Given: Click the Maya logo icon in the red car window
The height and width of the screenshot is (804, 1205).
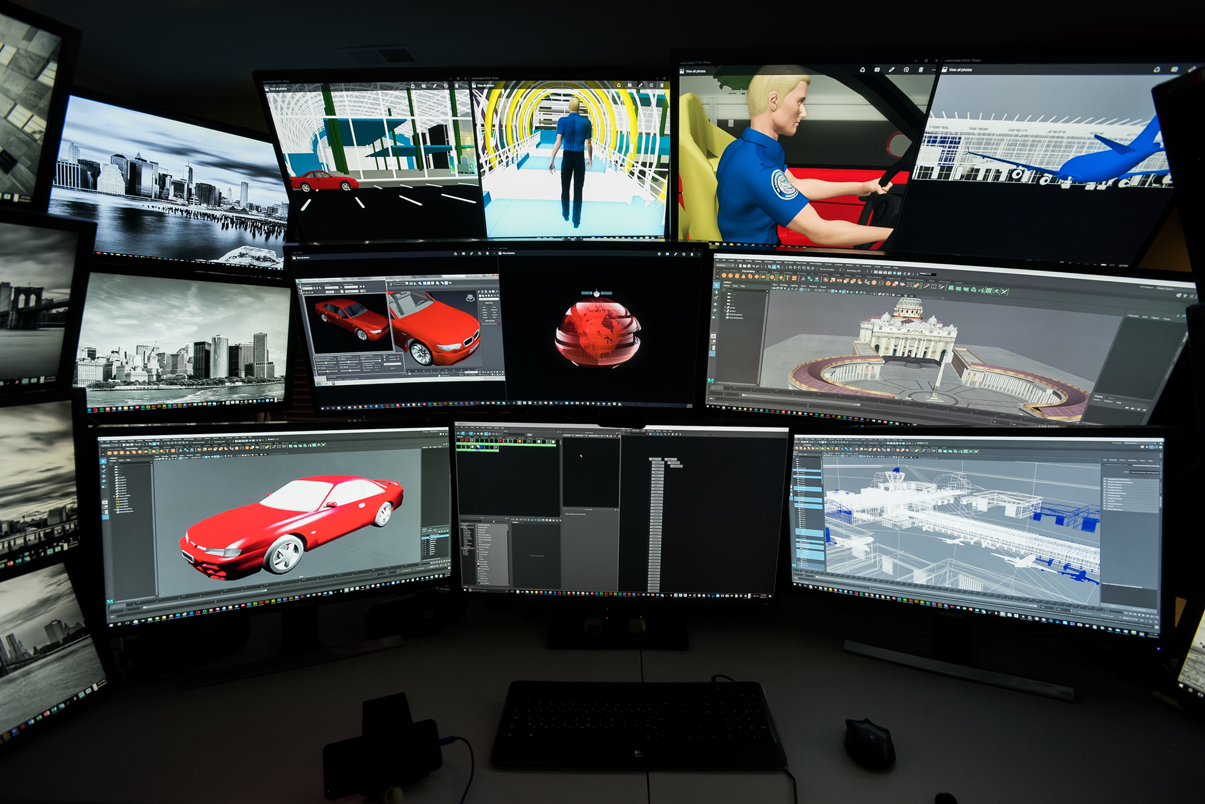Looking at the screenshot, I should tap(110, 601).
